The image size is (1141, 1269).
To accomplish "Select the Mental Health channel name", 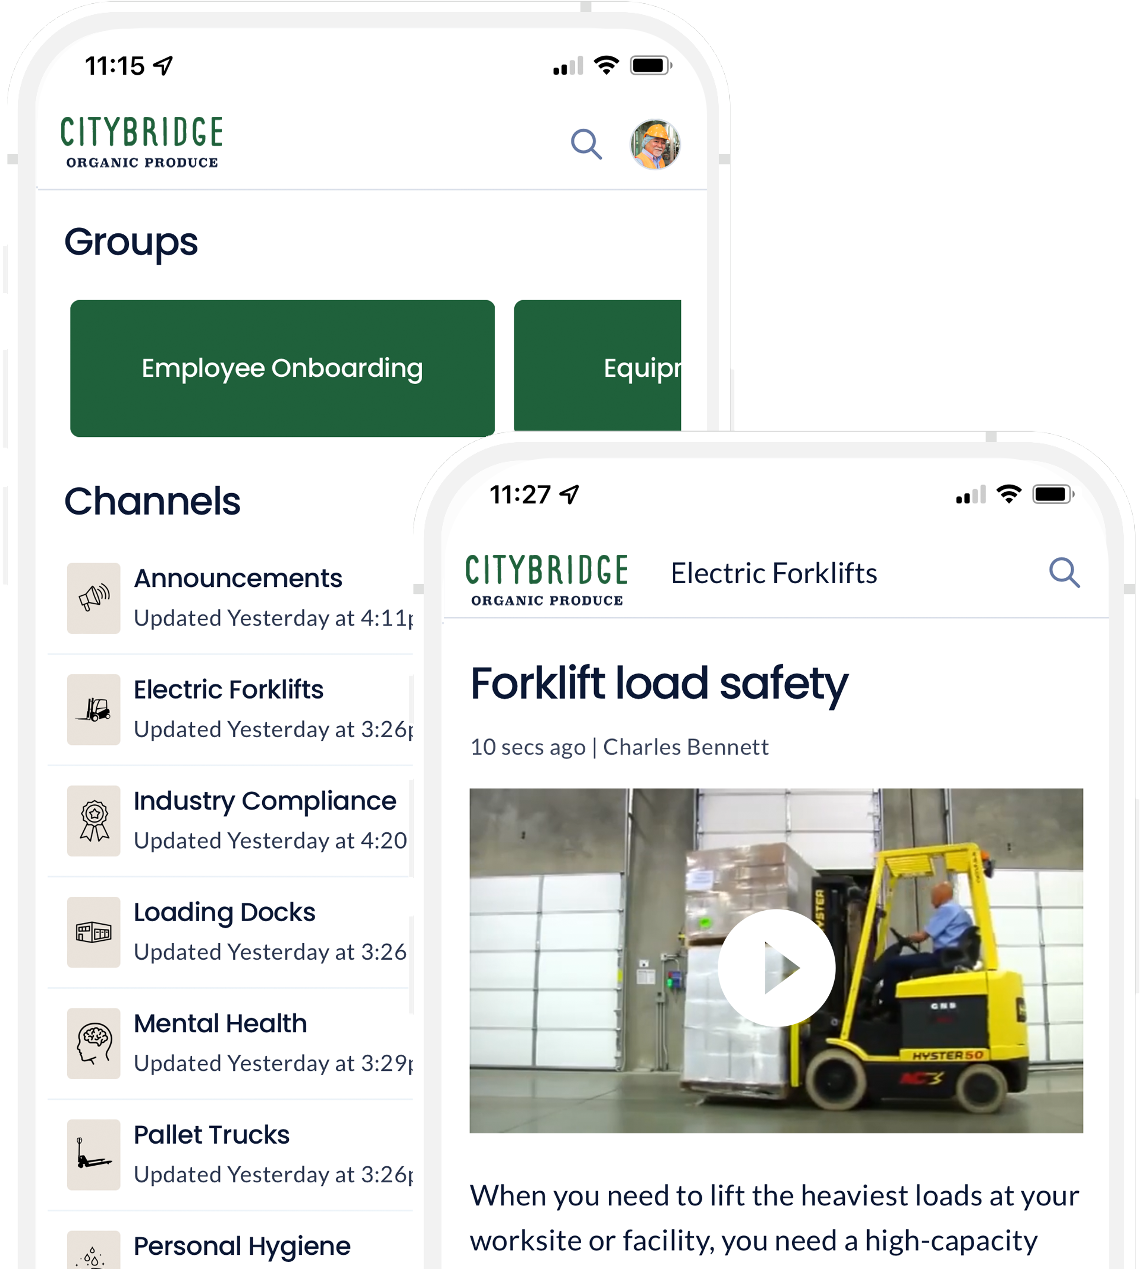I will pos(220,1023).
